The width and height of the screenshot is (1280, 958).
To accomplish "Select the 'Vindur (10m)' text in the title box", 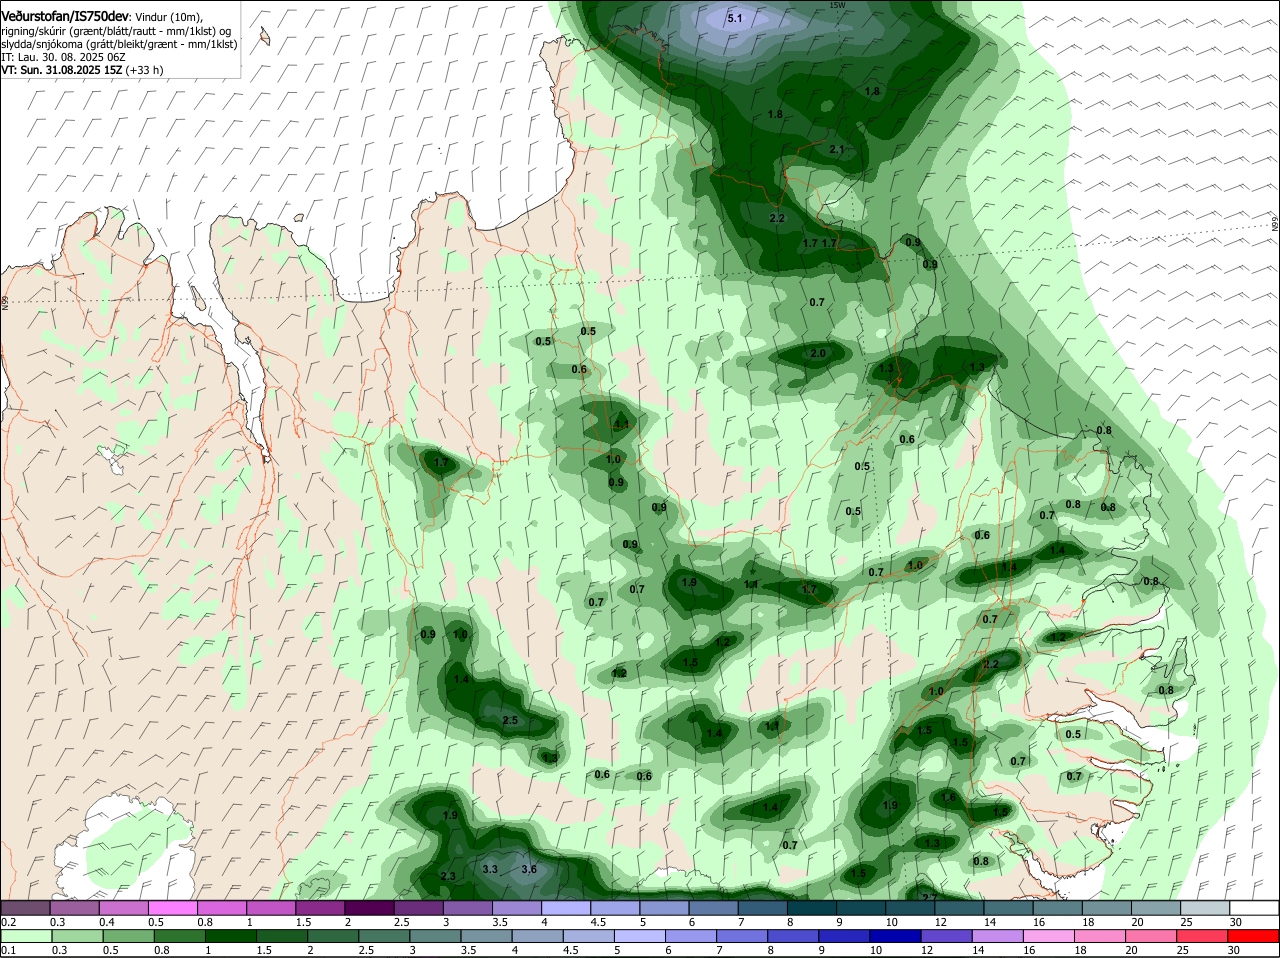I will pyautogui.click(x=169, y=17).
